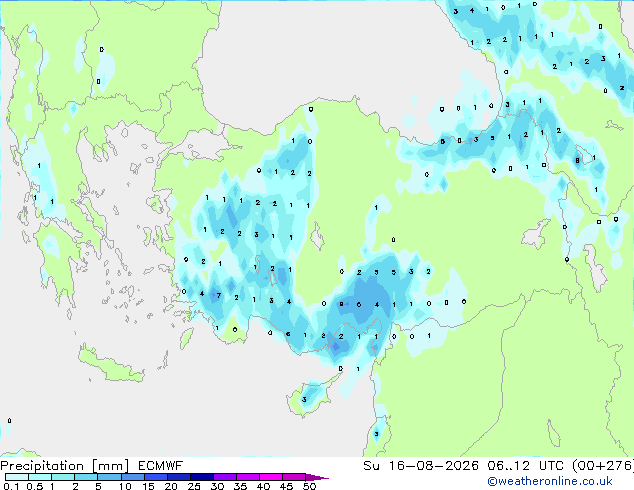
Task: Click the precipitation value '7' on the map
Action: point(219,296)
